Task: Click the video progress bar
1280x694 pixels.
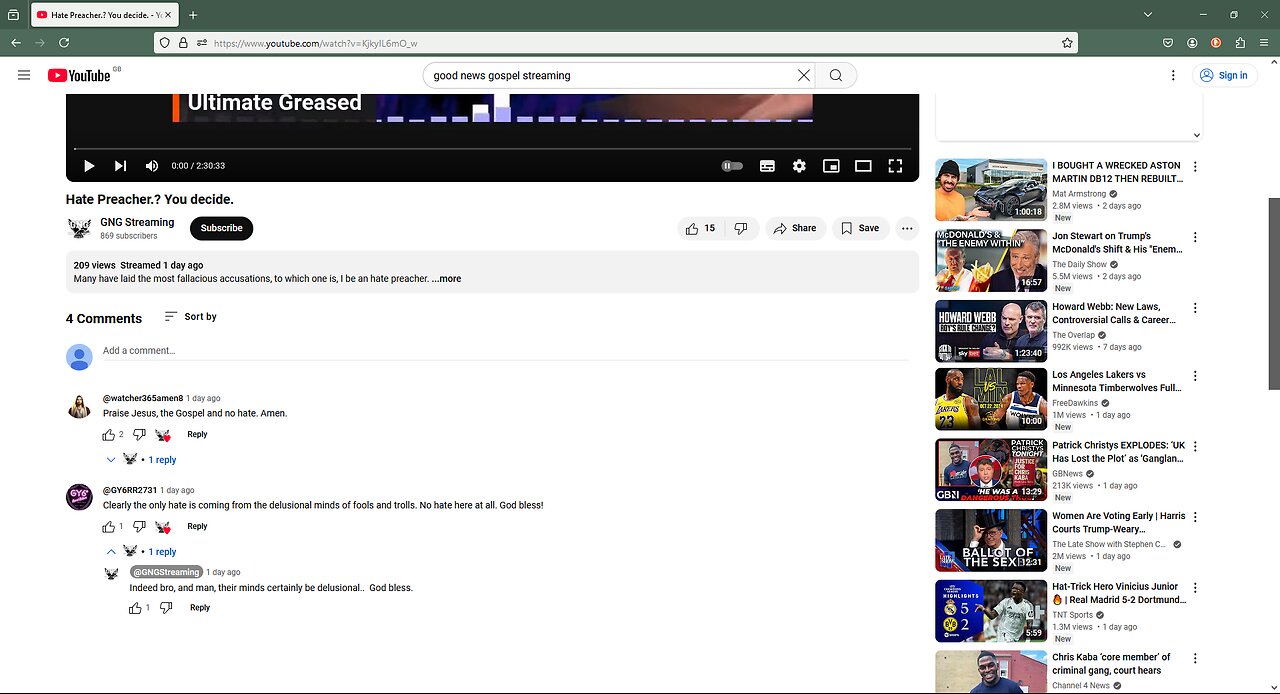Action: click(492, 149)
